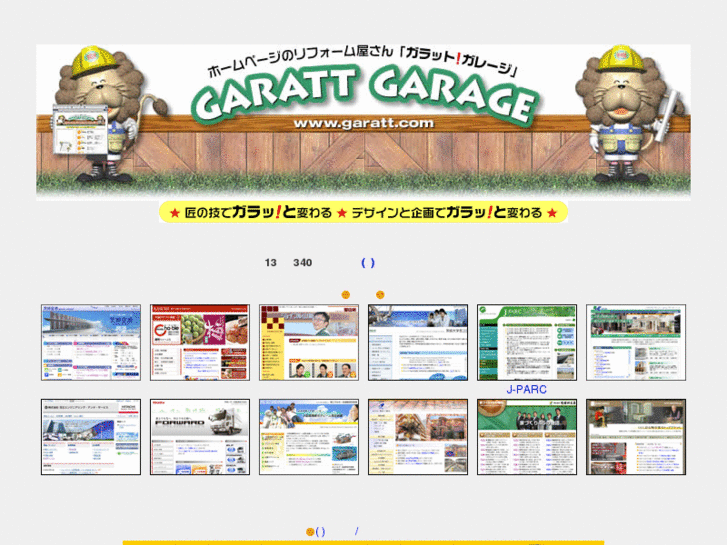Open the bottom blue parentheses link
The height and width of the screenshot is (545, 727).
click(x=320, y=532)
